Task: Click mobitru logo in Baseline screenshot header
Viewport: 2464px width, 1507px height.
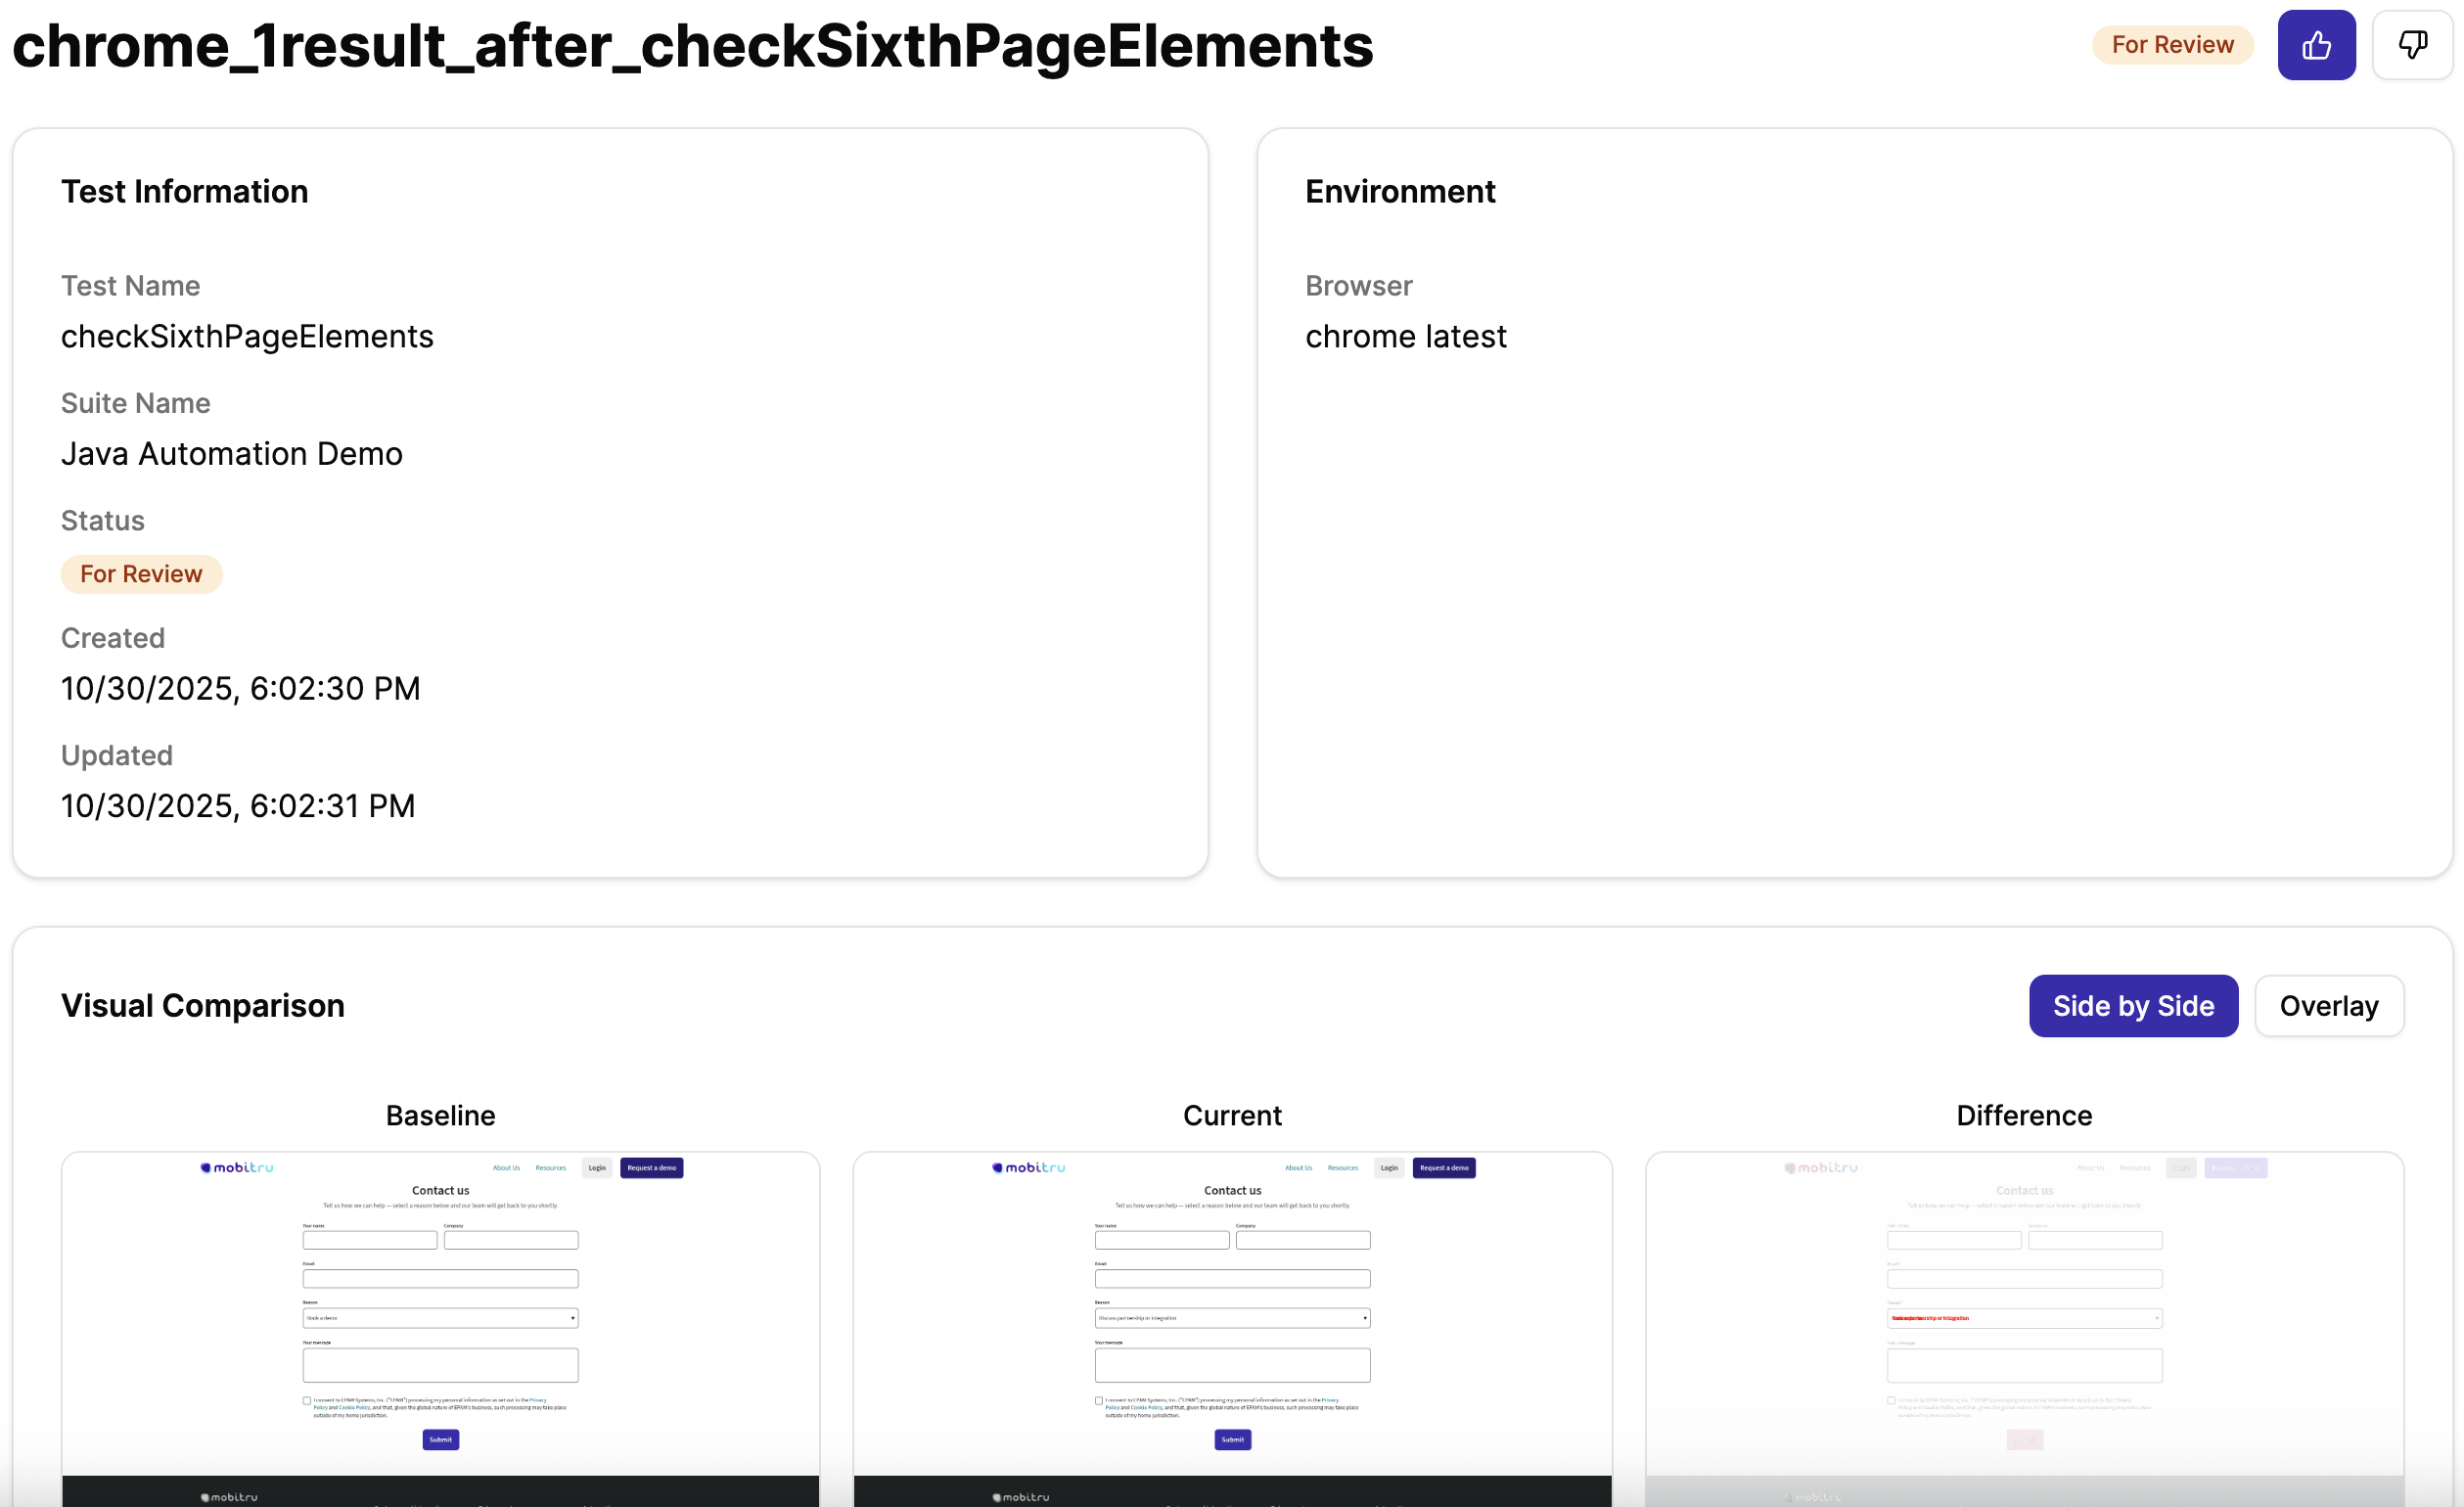Action: click(x=236, y=1167)
